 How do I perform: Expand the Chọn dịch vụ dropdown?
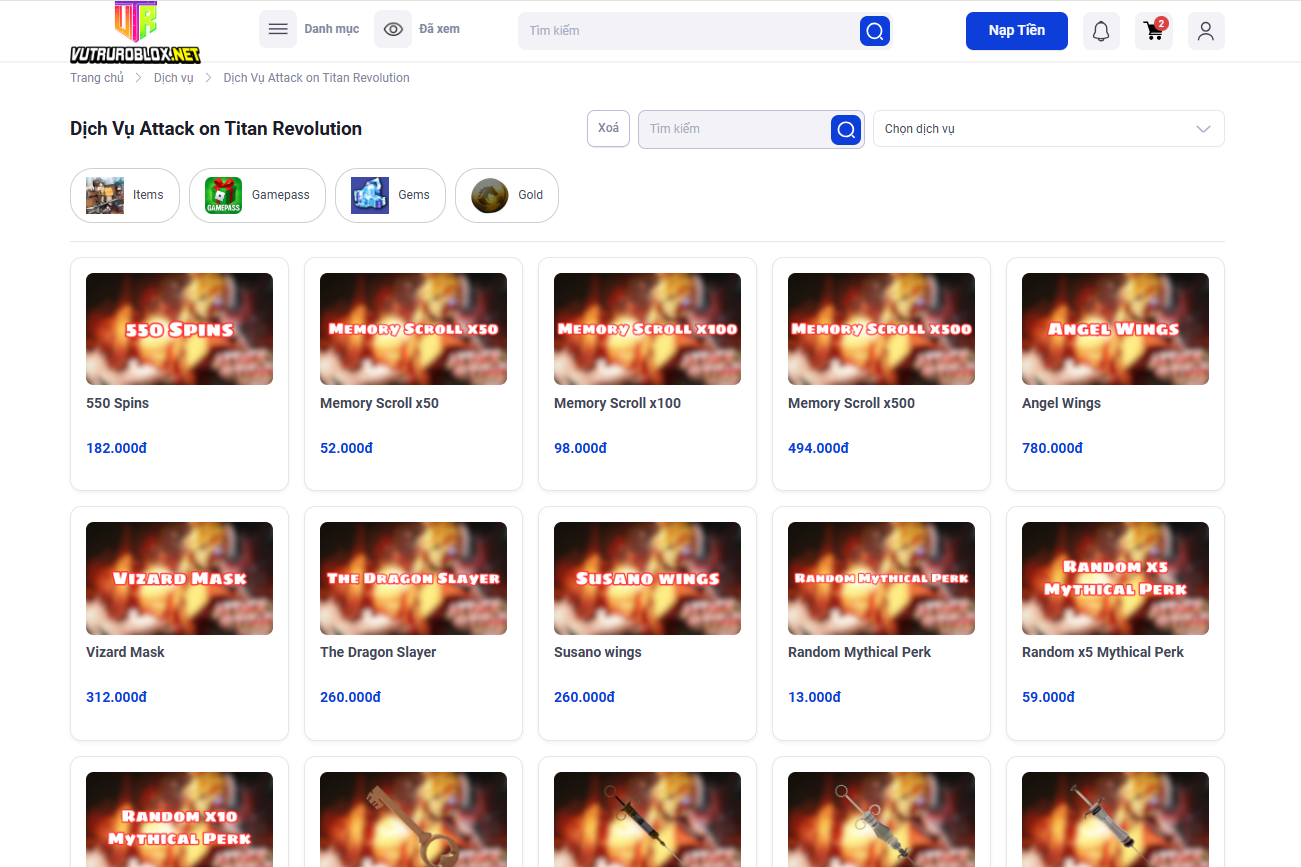1049,129
